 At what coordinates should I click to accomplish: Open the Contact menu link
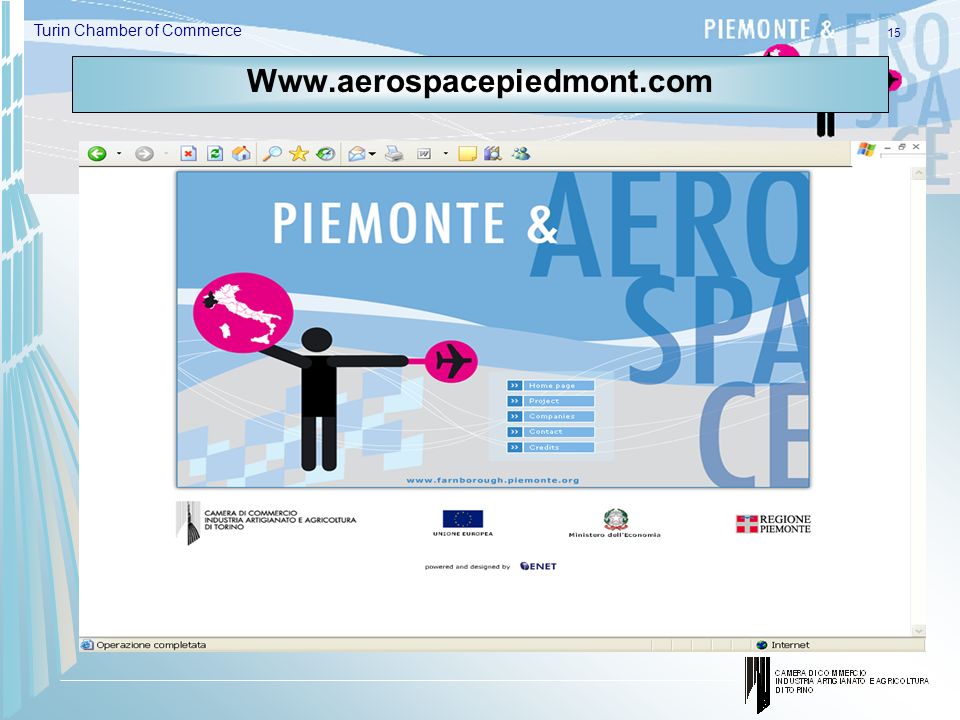click(x=559, y=432)
